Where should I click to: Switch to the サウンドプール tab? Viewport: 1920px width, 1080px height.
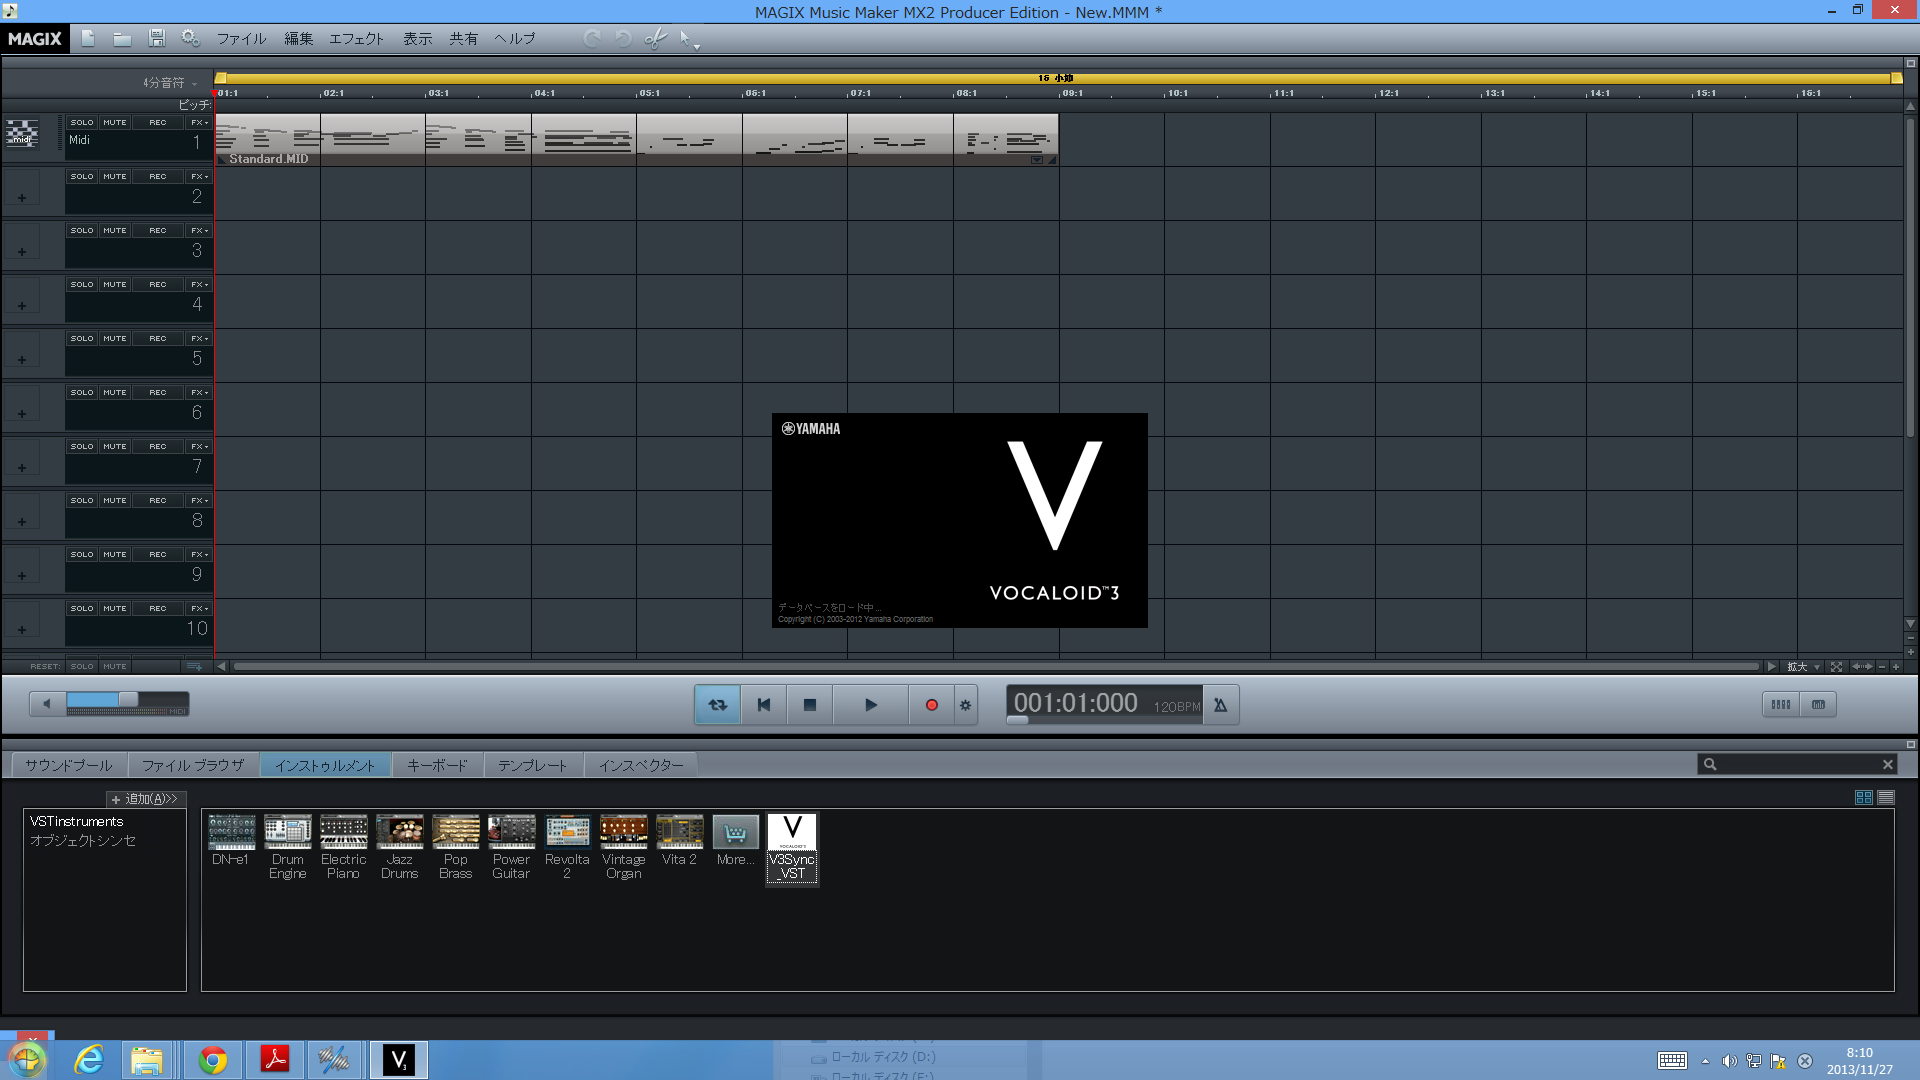pyautogui.click(x=69, y=765)
